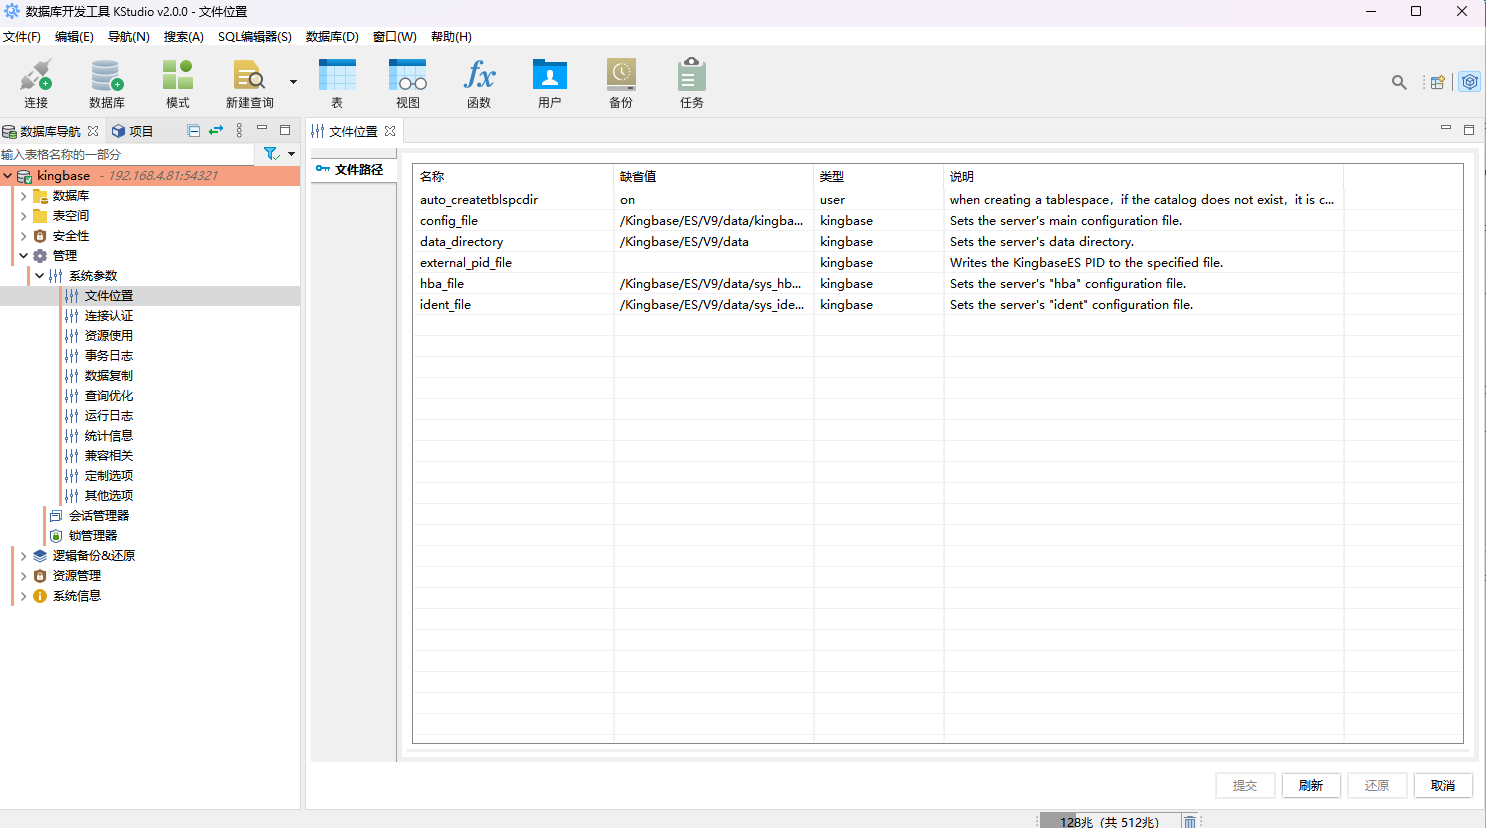
Task: Expand the 安全性 tree node
Action: point(24,236)
